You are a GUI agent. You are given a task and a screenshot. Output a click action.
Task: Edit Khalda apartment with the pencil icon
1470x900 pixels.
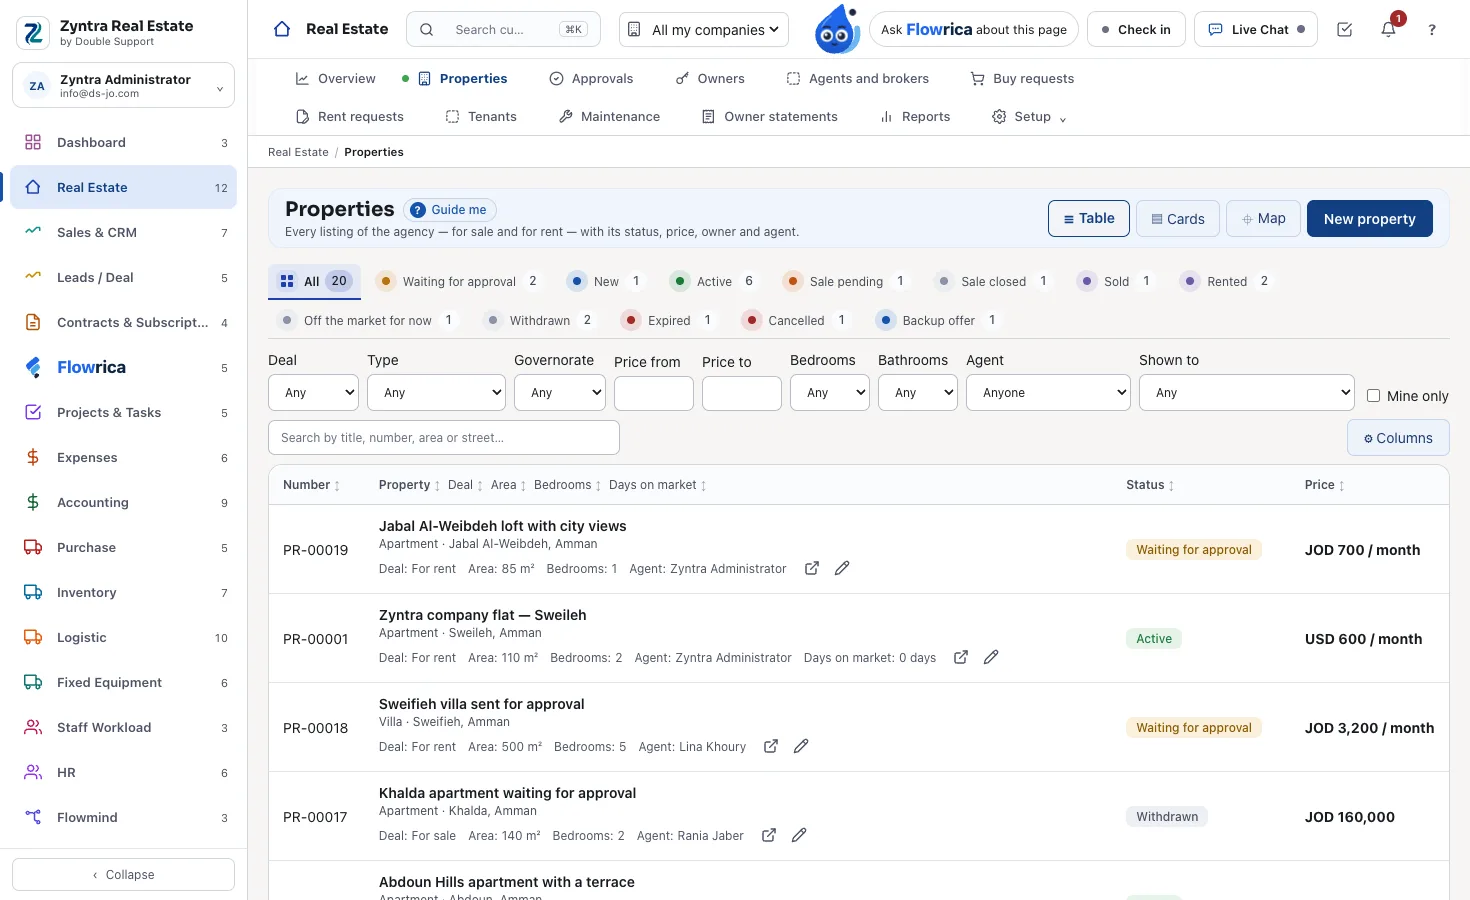pos(799,835)
